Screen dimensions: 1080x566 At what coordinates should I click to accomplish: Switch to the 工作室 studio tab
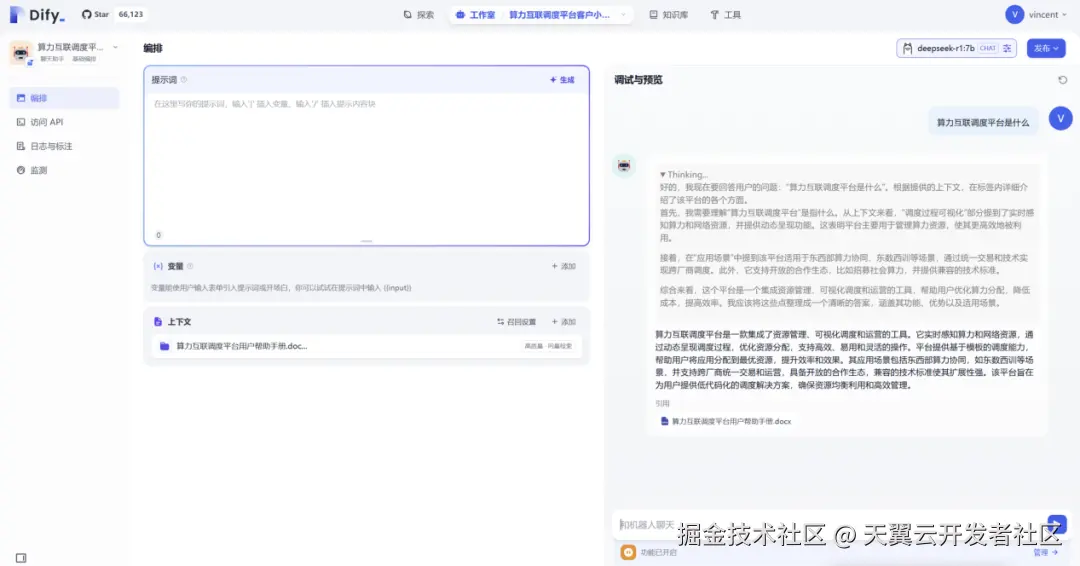475,14
